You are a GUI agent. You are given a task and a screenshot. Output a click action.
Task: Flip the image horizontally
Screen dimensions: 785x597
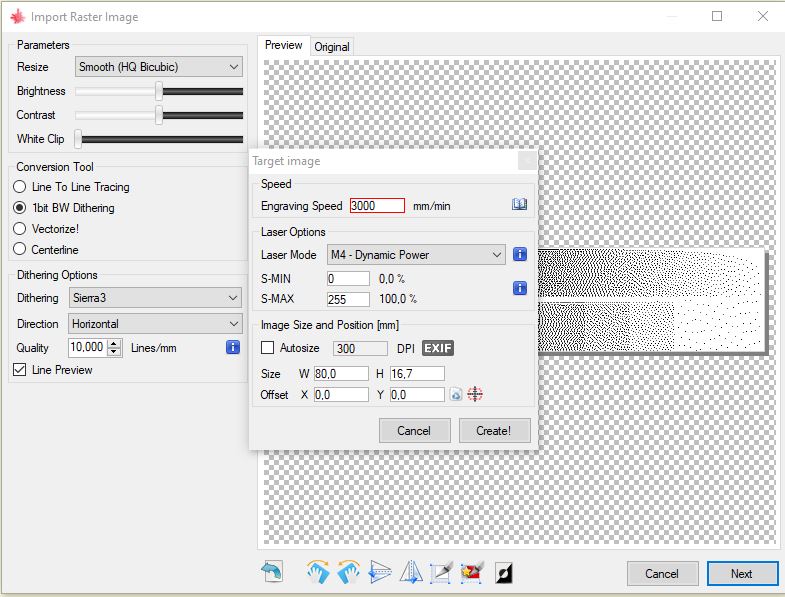point(411,572)
